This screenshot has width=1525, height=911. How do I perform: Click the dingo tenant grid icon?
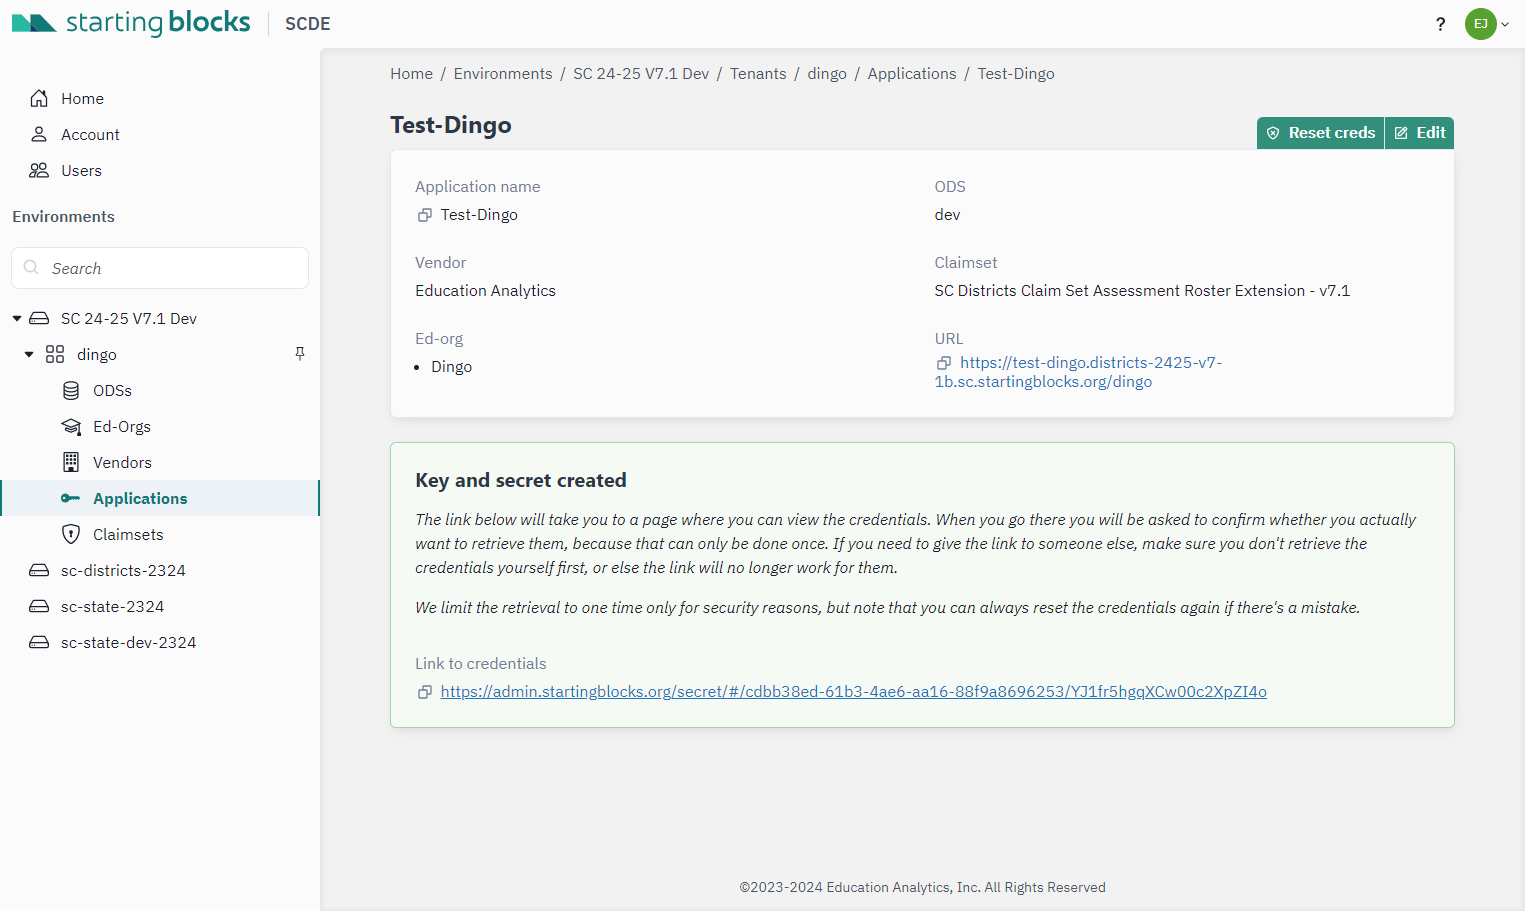[55, 354]
